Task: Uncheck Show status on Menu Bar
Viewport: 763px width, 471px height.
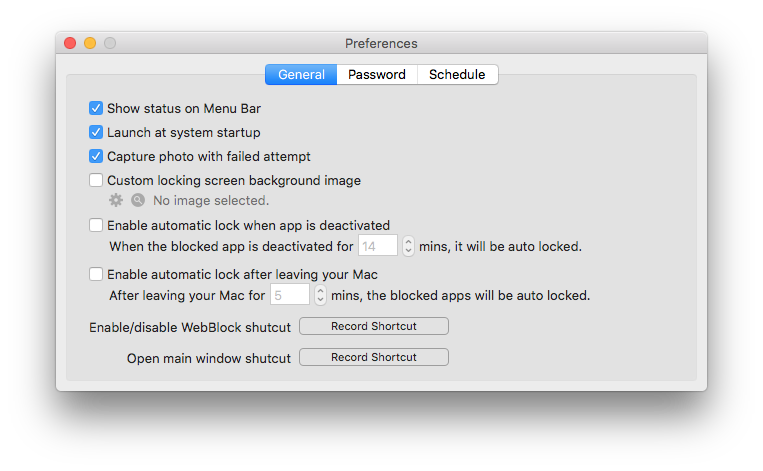Action: [x=96, y=108]
